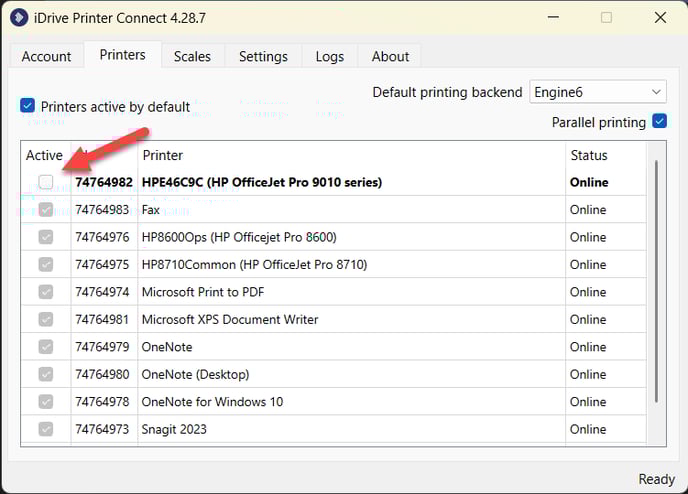This screenshot has height=494, width=688.
Task: Switch to the Account tab
Action: pos(46,56)
